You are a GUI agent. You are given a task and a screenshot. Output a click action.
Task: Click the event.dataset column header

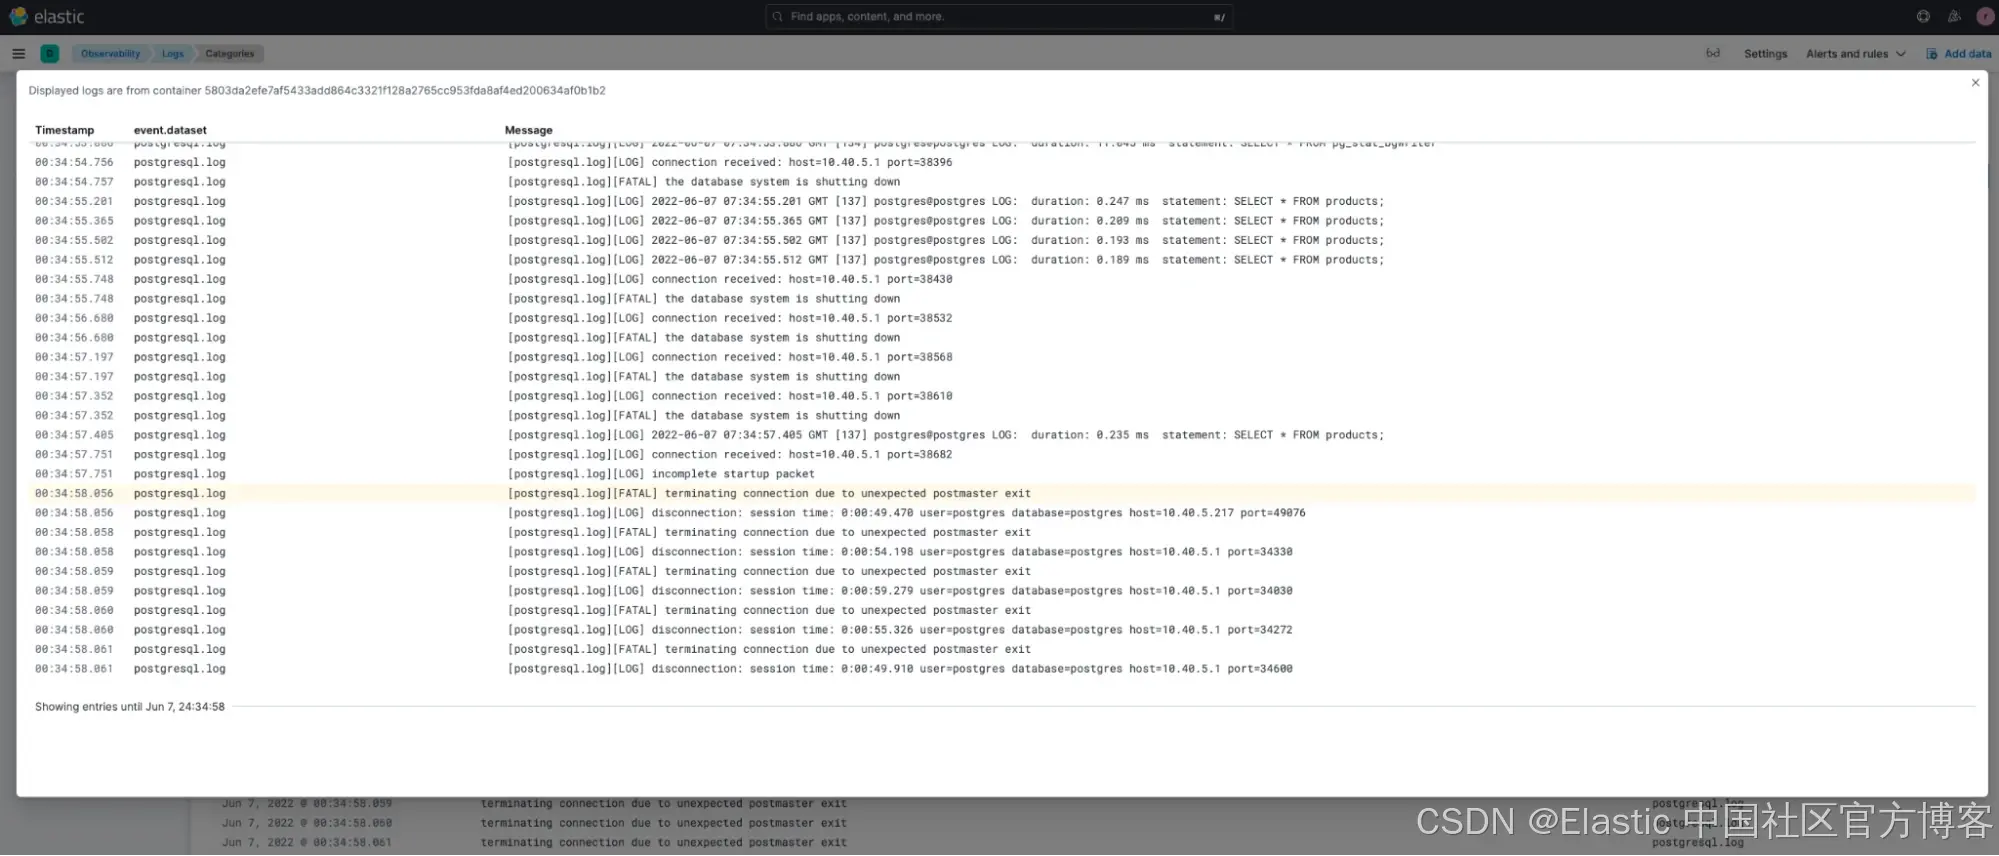tap(170, 130)
